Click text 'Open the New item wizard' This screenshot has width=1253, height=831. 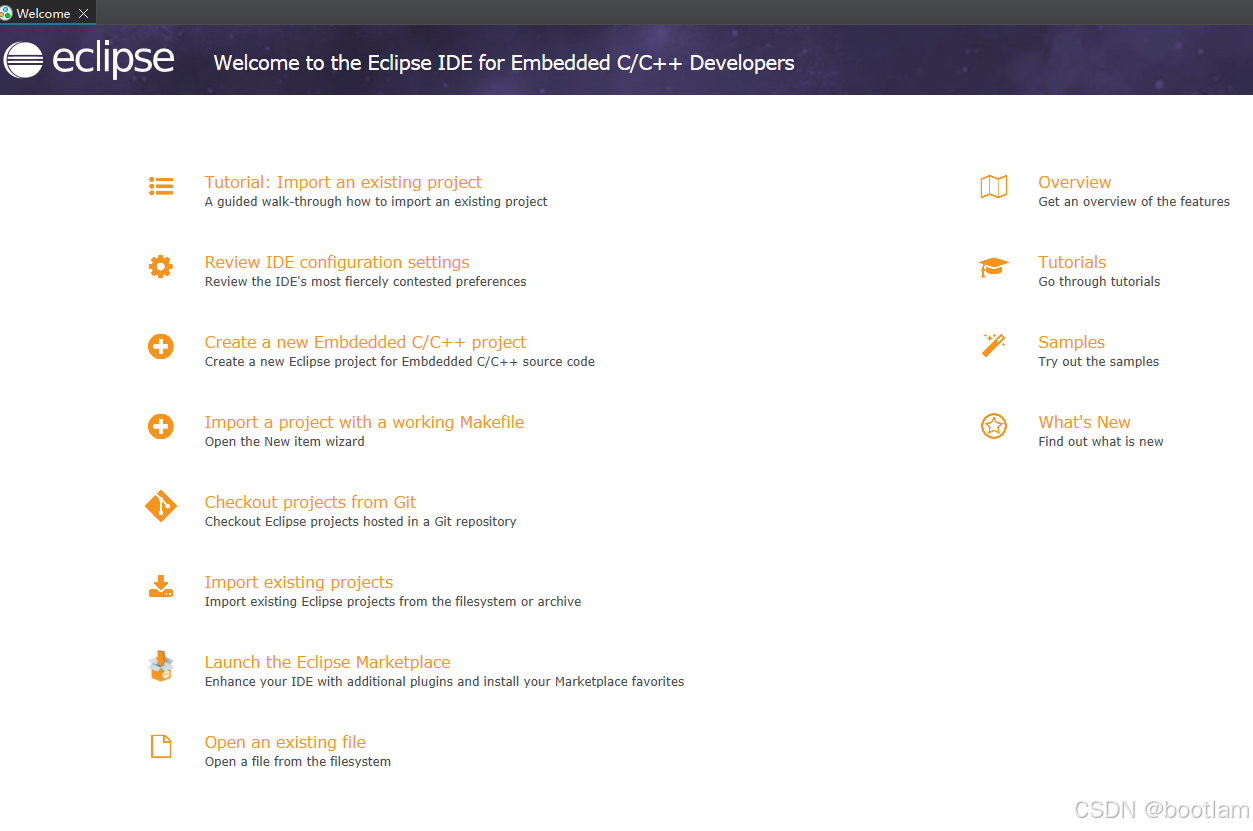coord(285,441)
